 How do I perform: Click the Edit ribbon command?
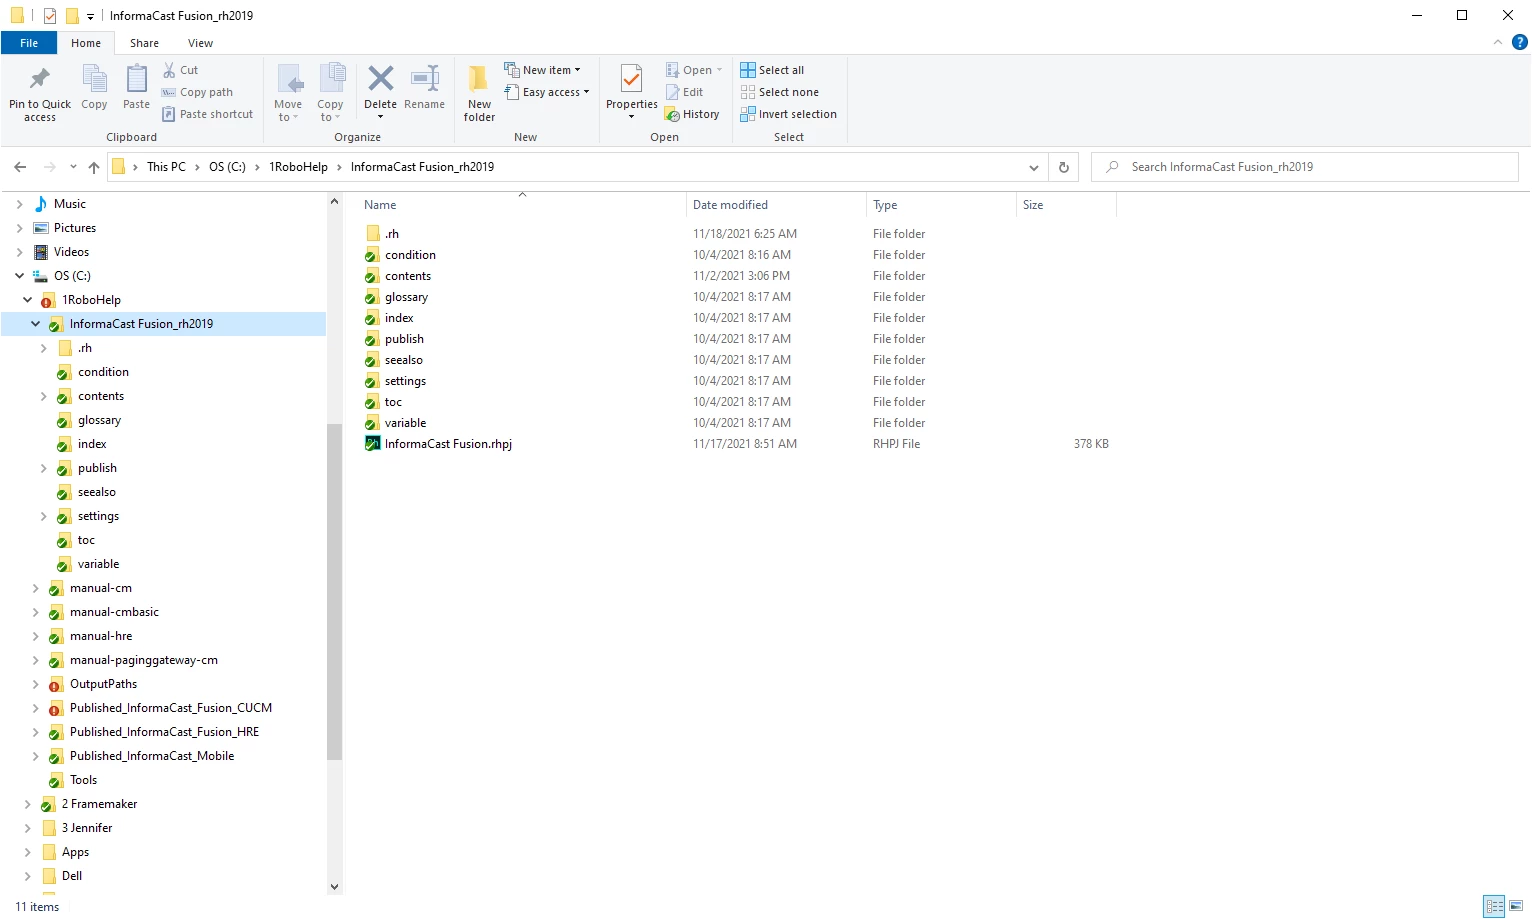point(685,92)
